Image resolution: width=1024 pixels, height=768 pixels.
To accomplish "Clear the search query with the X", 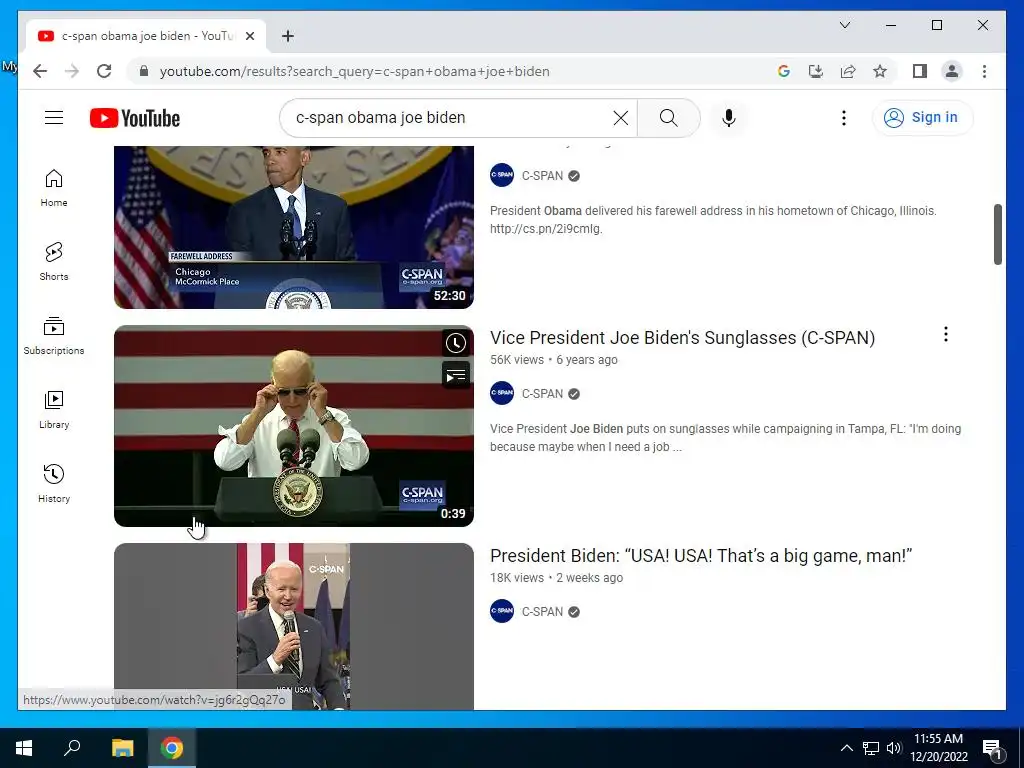I will pyautogui.click(x=620, y=118).
